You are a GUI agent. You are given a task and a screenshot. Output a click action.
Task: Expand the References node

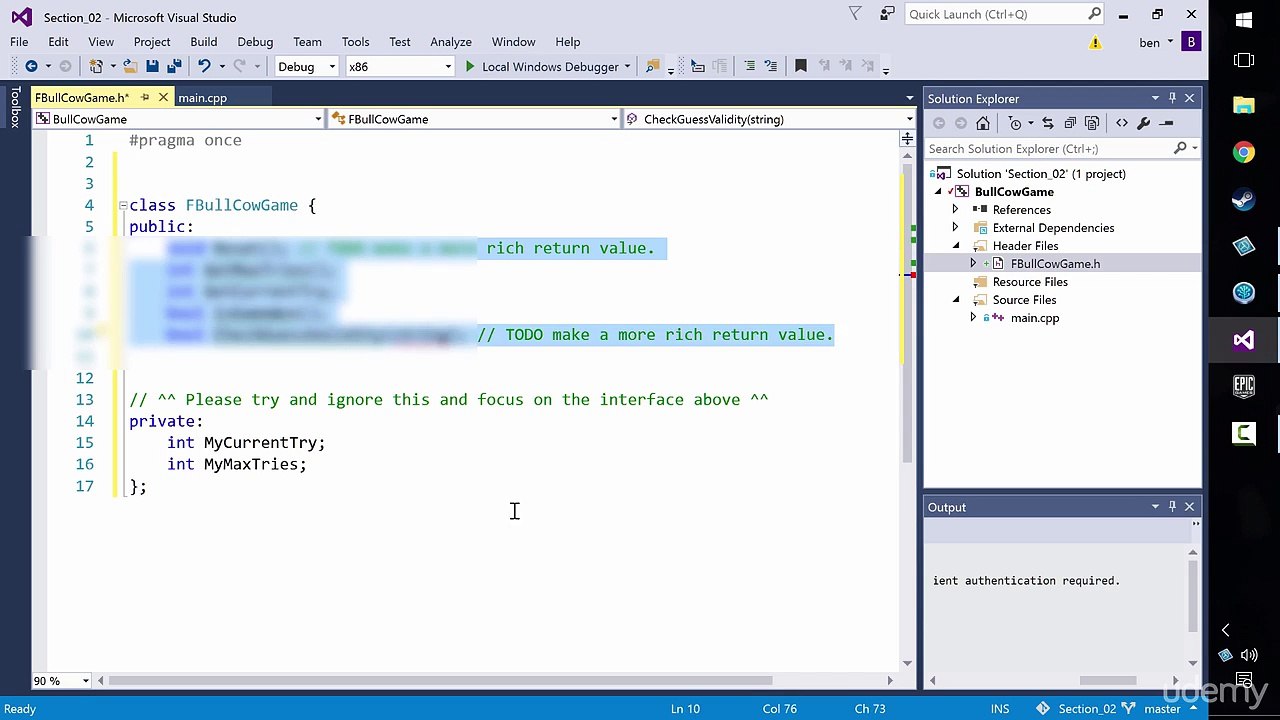click(955, 210)
